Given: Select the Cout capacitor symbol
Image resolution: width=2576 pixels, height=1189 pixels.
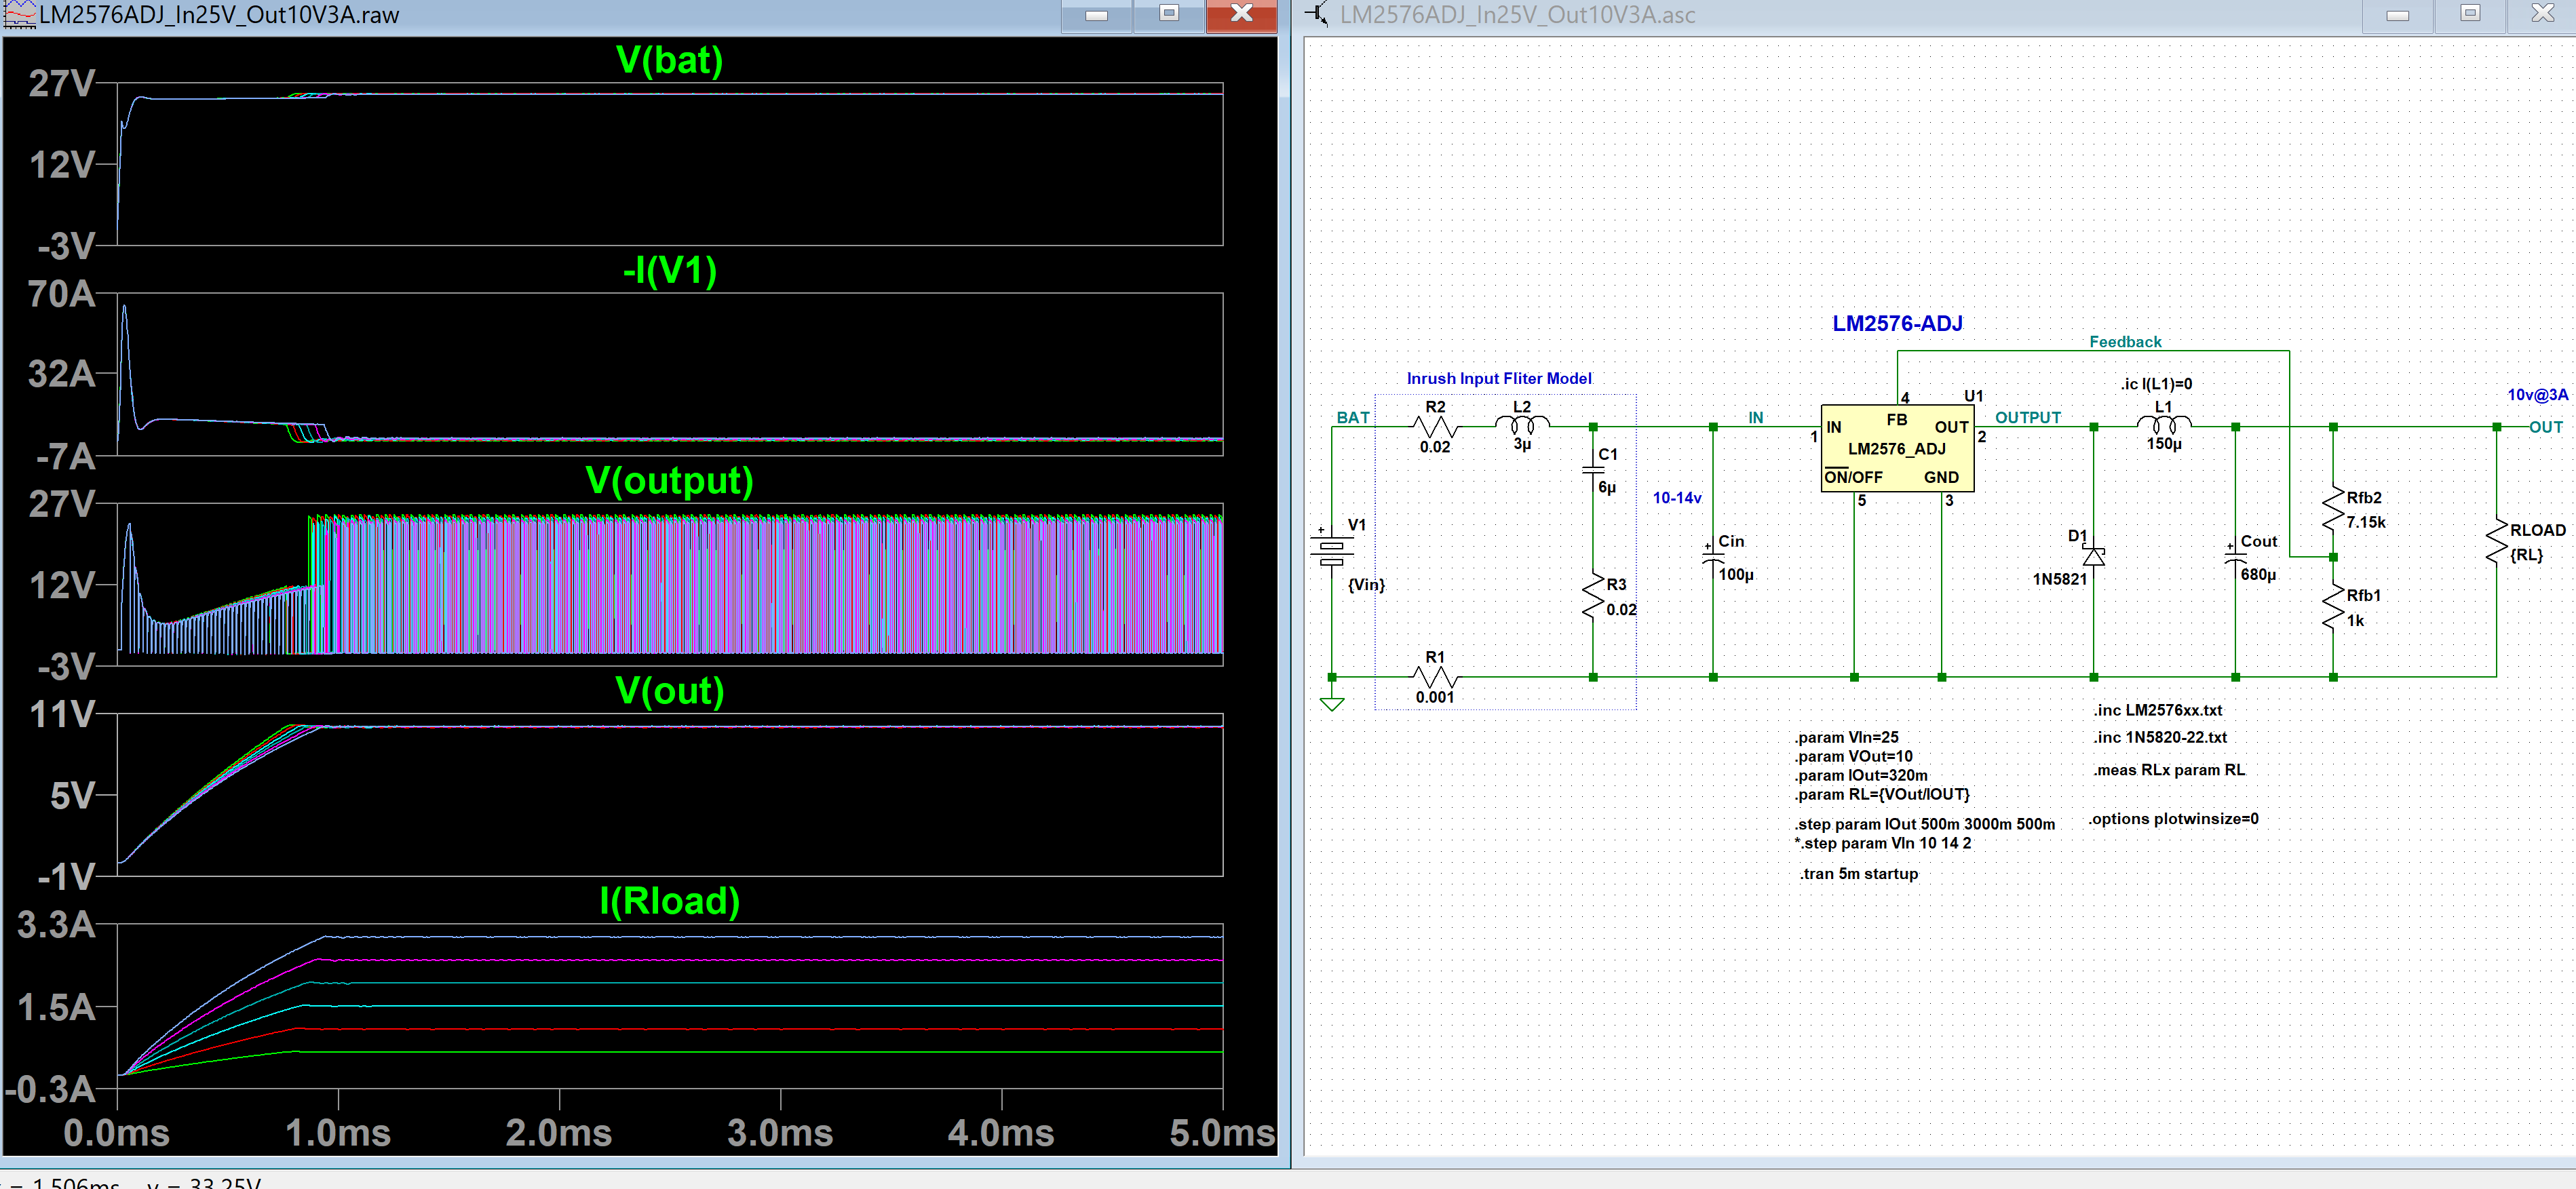Looking at the screenshot, I should (x=2235, y=556).
